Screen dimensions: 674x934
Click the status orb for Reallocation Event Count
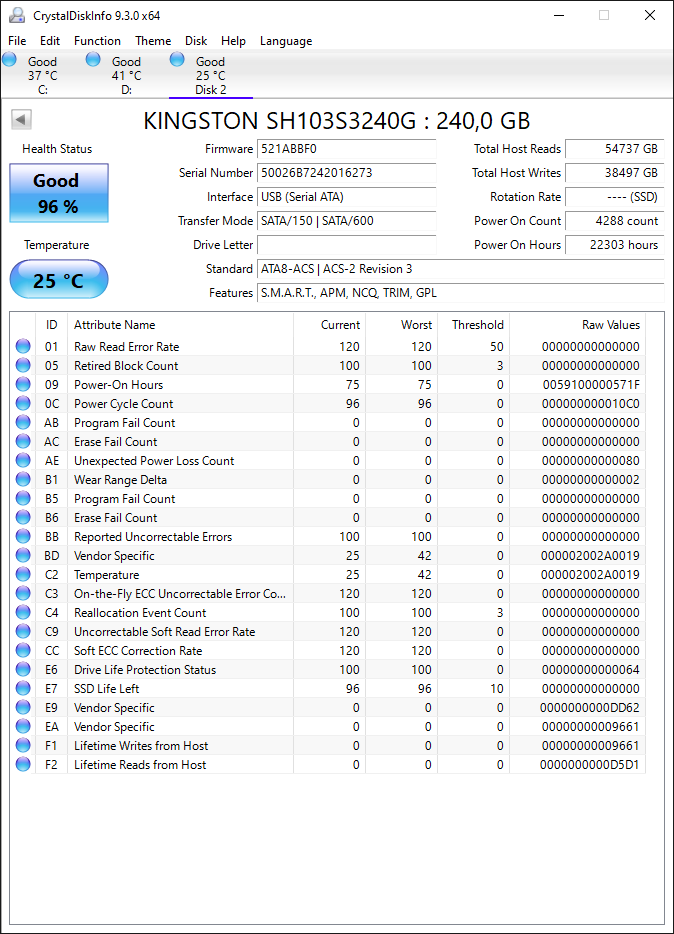click(23, 612)
